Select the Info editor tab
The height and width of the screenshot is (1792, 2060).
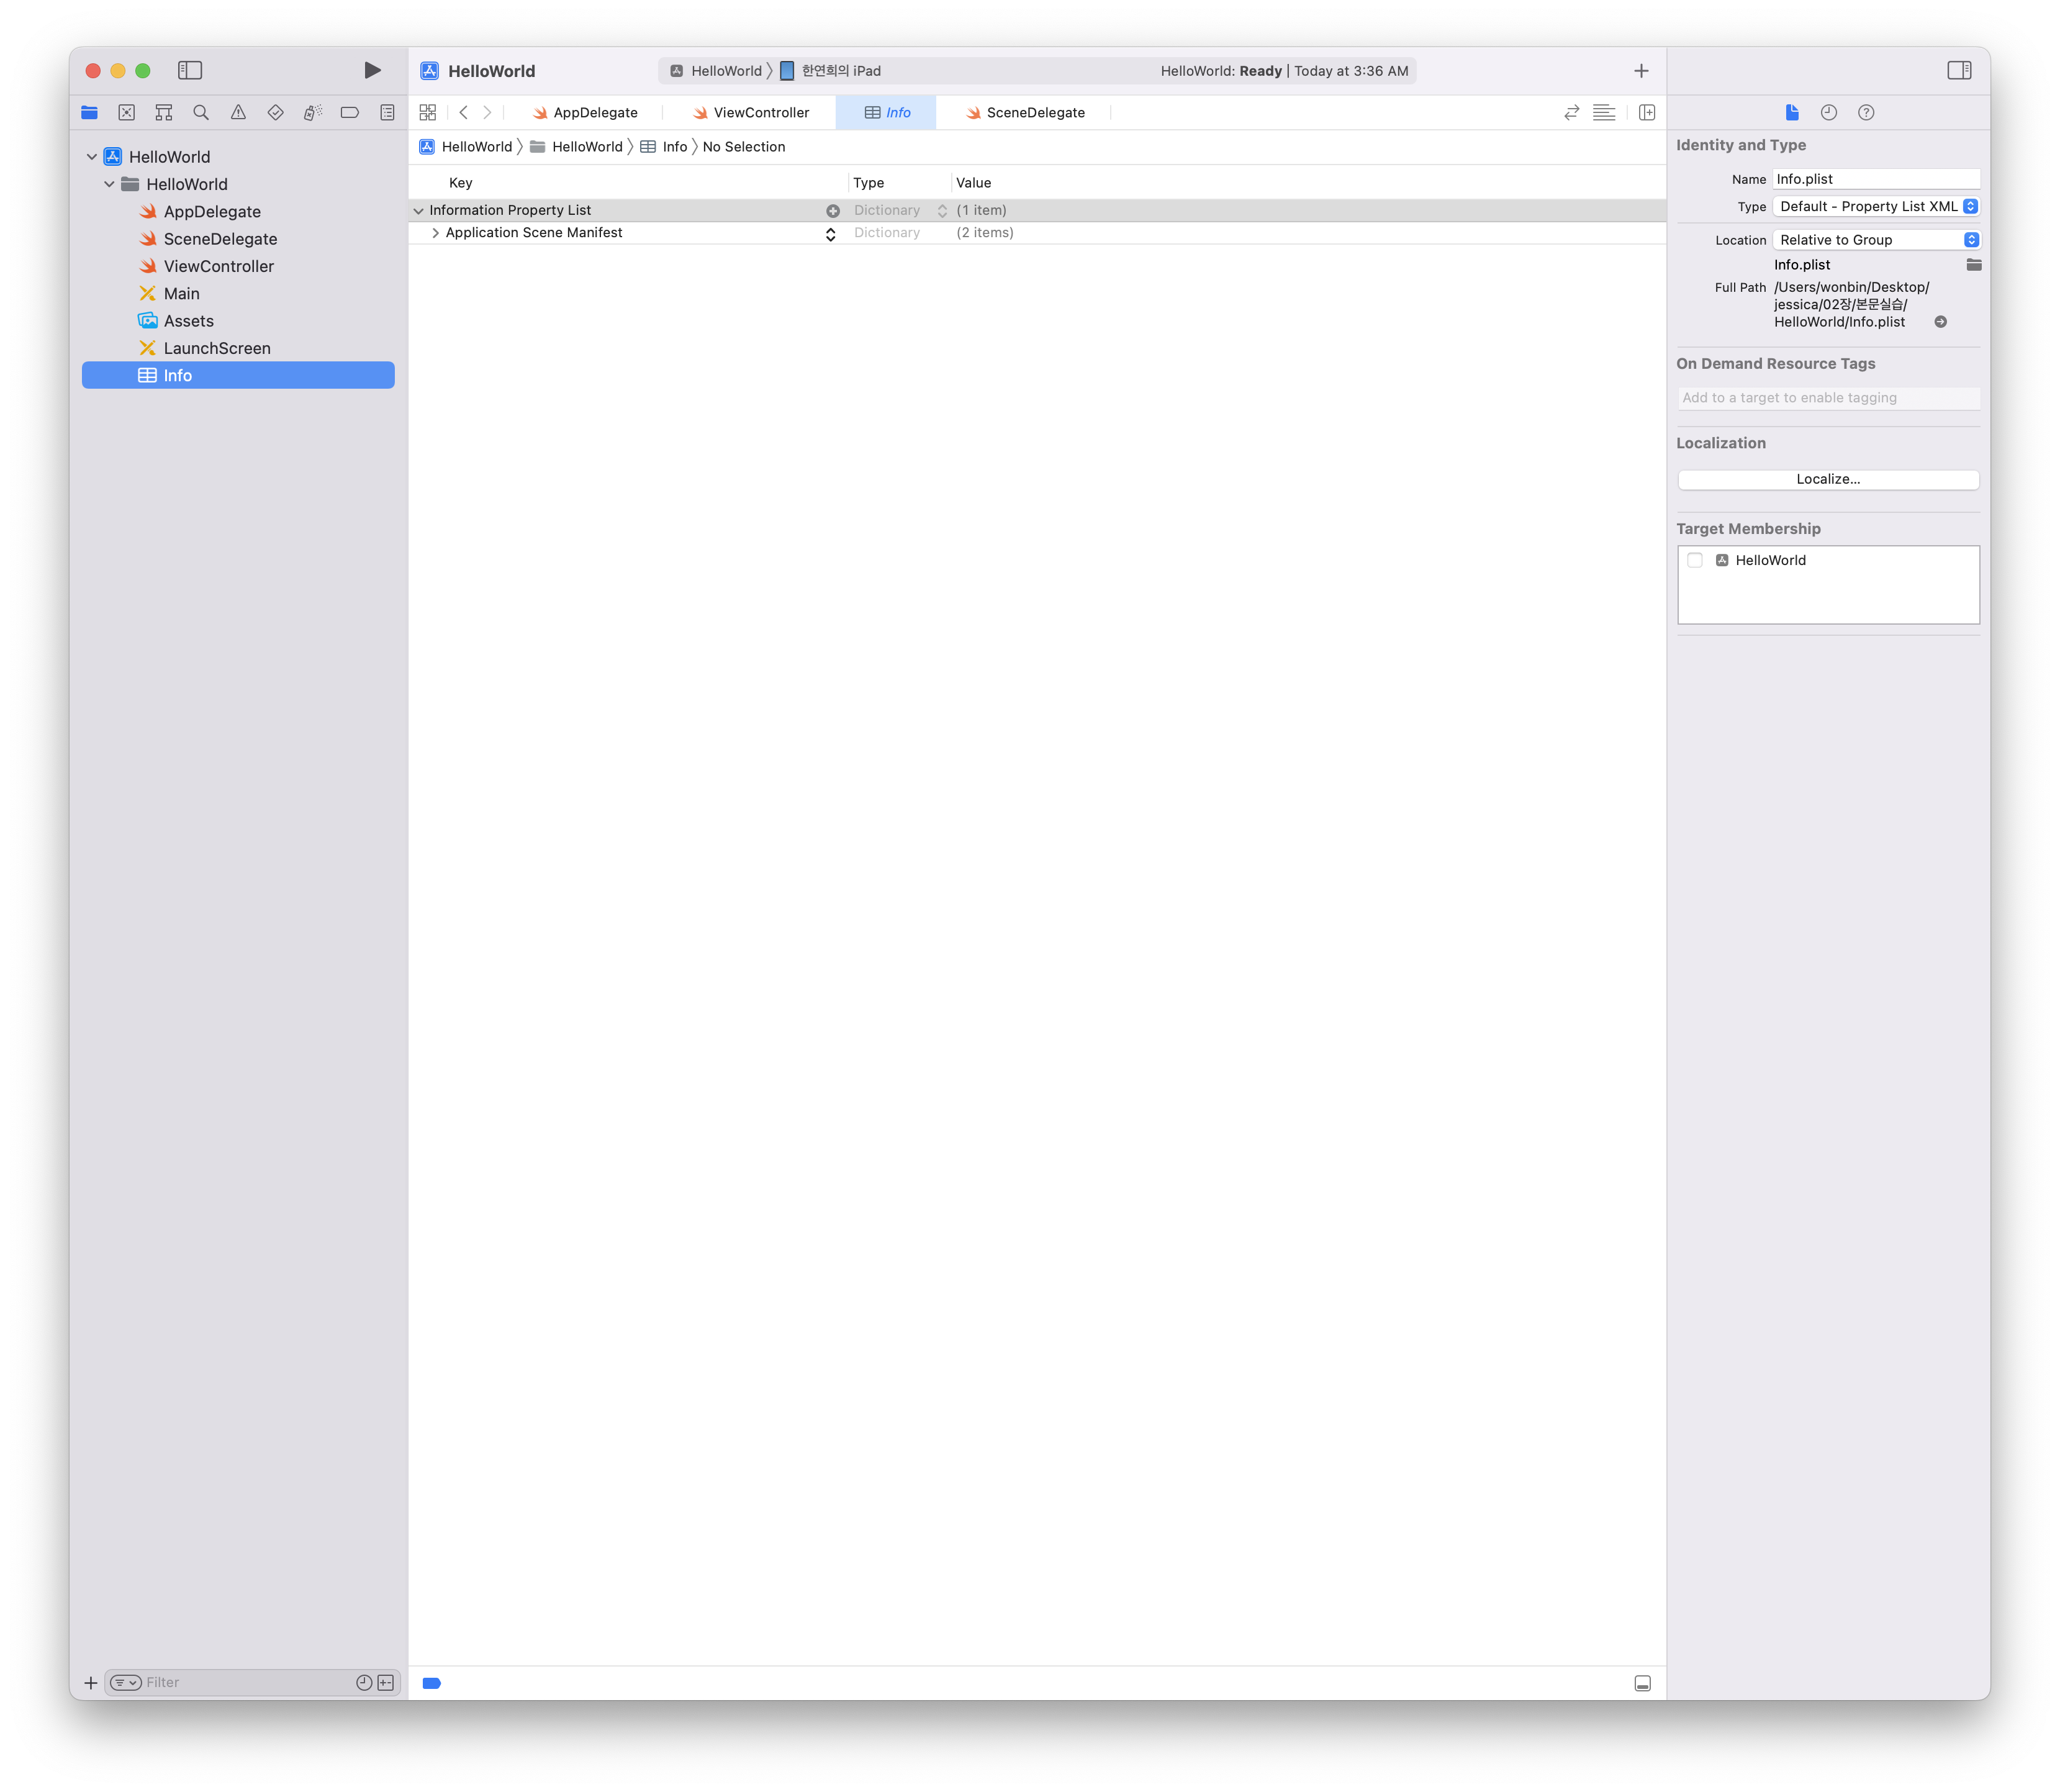[x=886, y=112]
